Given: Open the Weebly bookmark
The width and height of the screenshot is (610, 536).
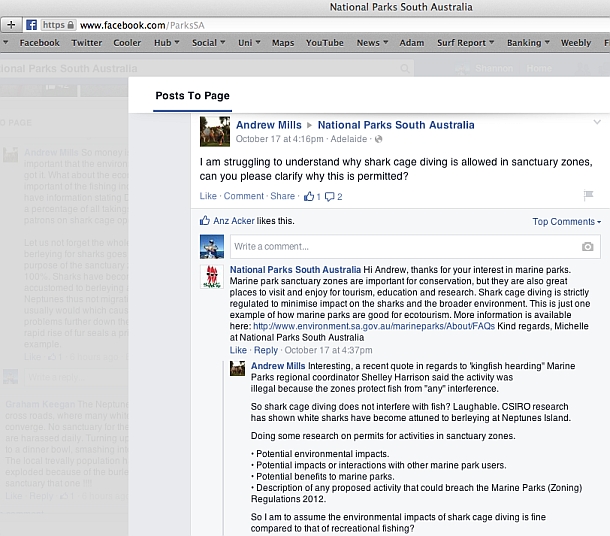Looking at the screenshot, I should [576, 43].
